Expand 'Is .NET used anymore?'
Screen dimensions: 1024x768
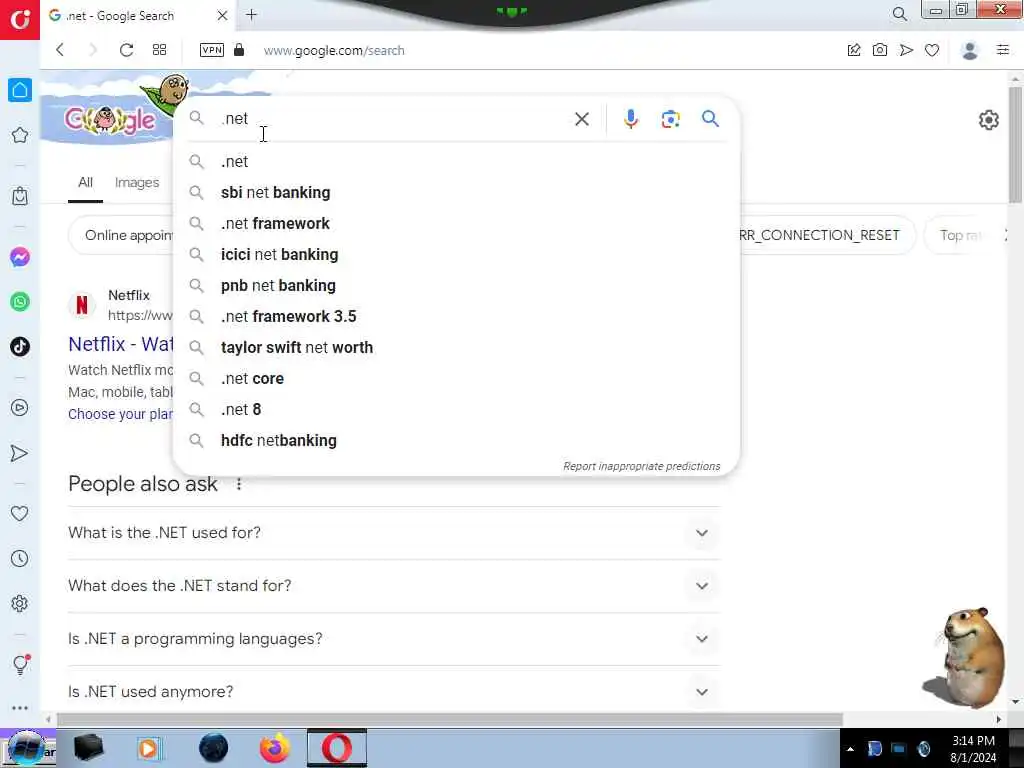(394, 692)
